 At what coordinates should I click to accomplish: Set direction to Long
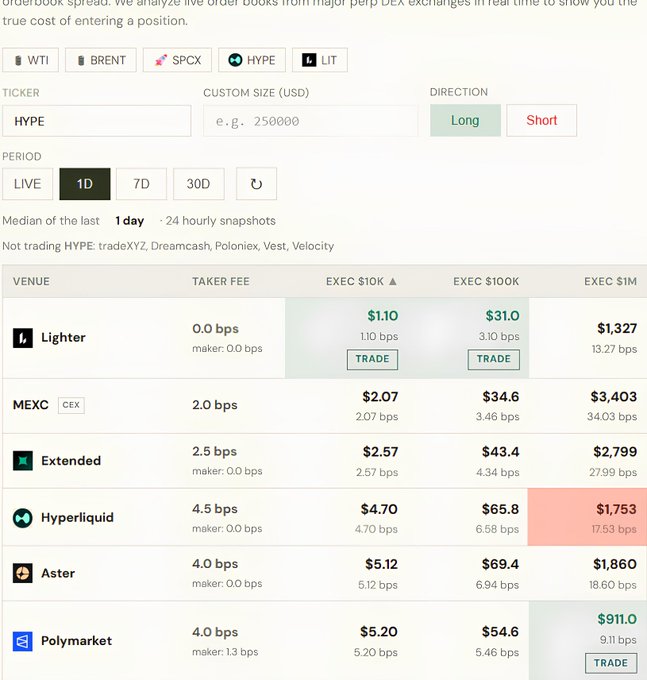click(x=465, y=120)
